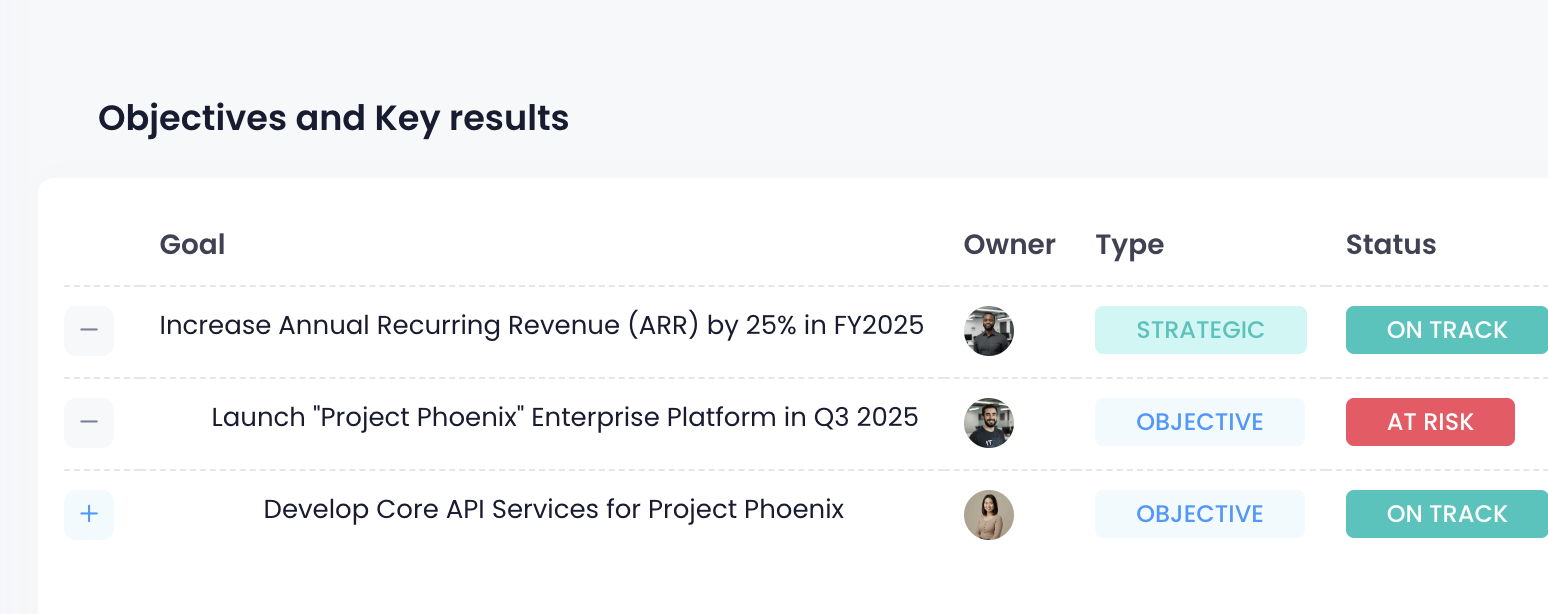Click OBJECTIVE badge on Project Phoenix launch row
The width and height of the screenshot is (1548, 614).
[x=1200, y=422]
